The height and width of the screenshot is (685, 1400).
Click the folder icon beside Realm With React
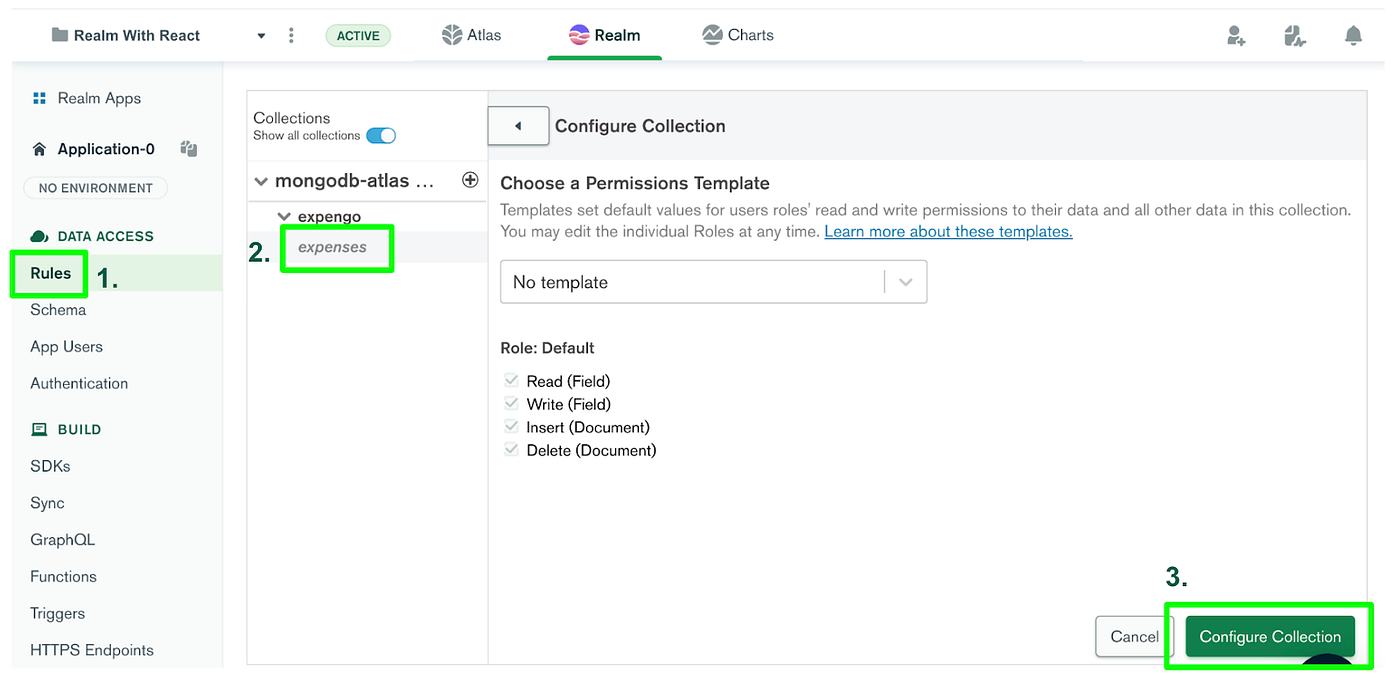56,34
